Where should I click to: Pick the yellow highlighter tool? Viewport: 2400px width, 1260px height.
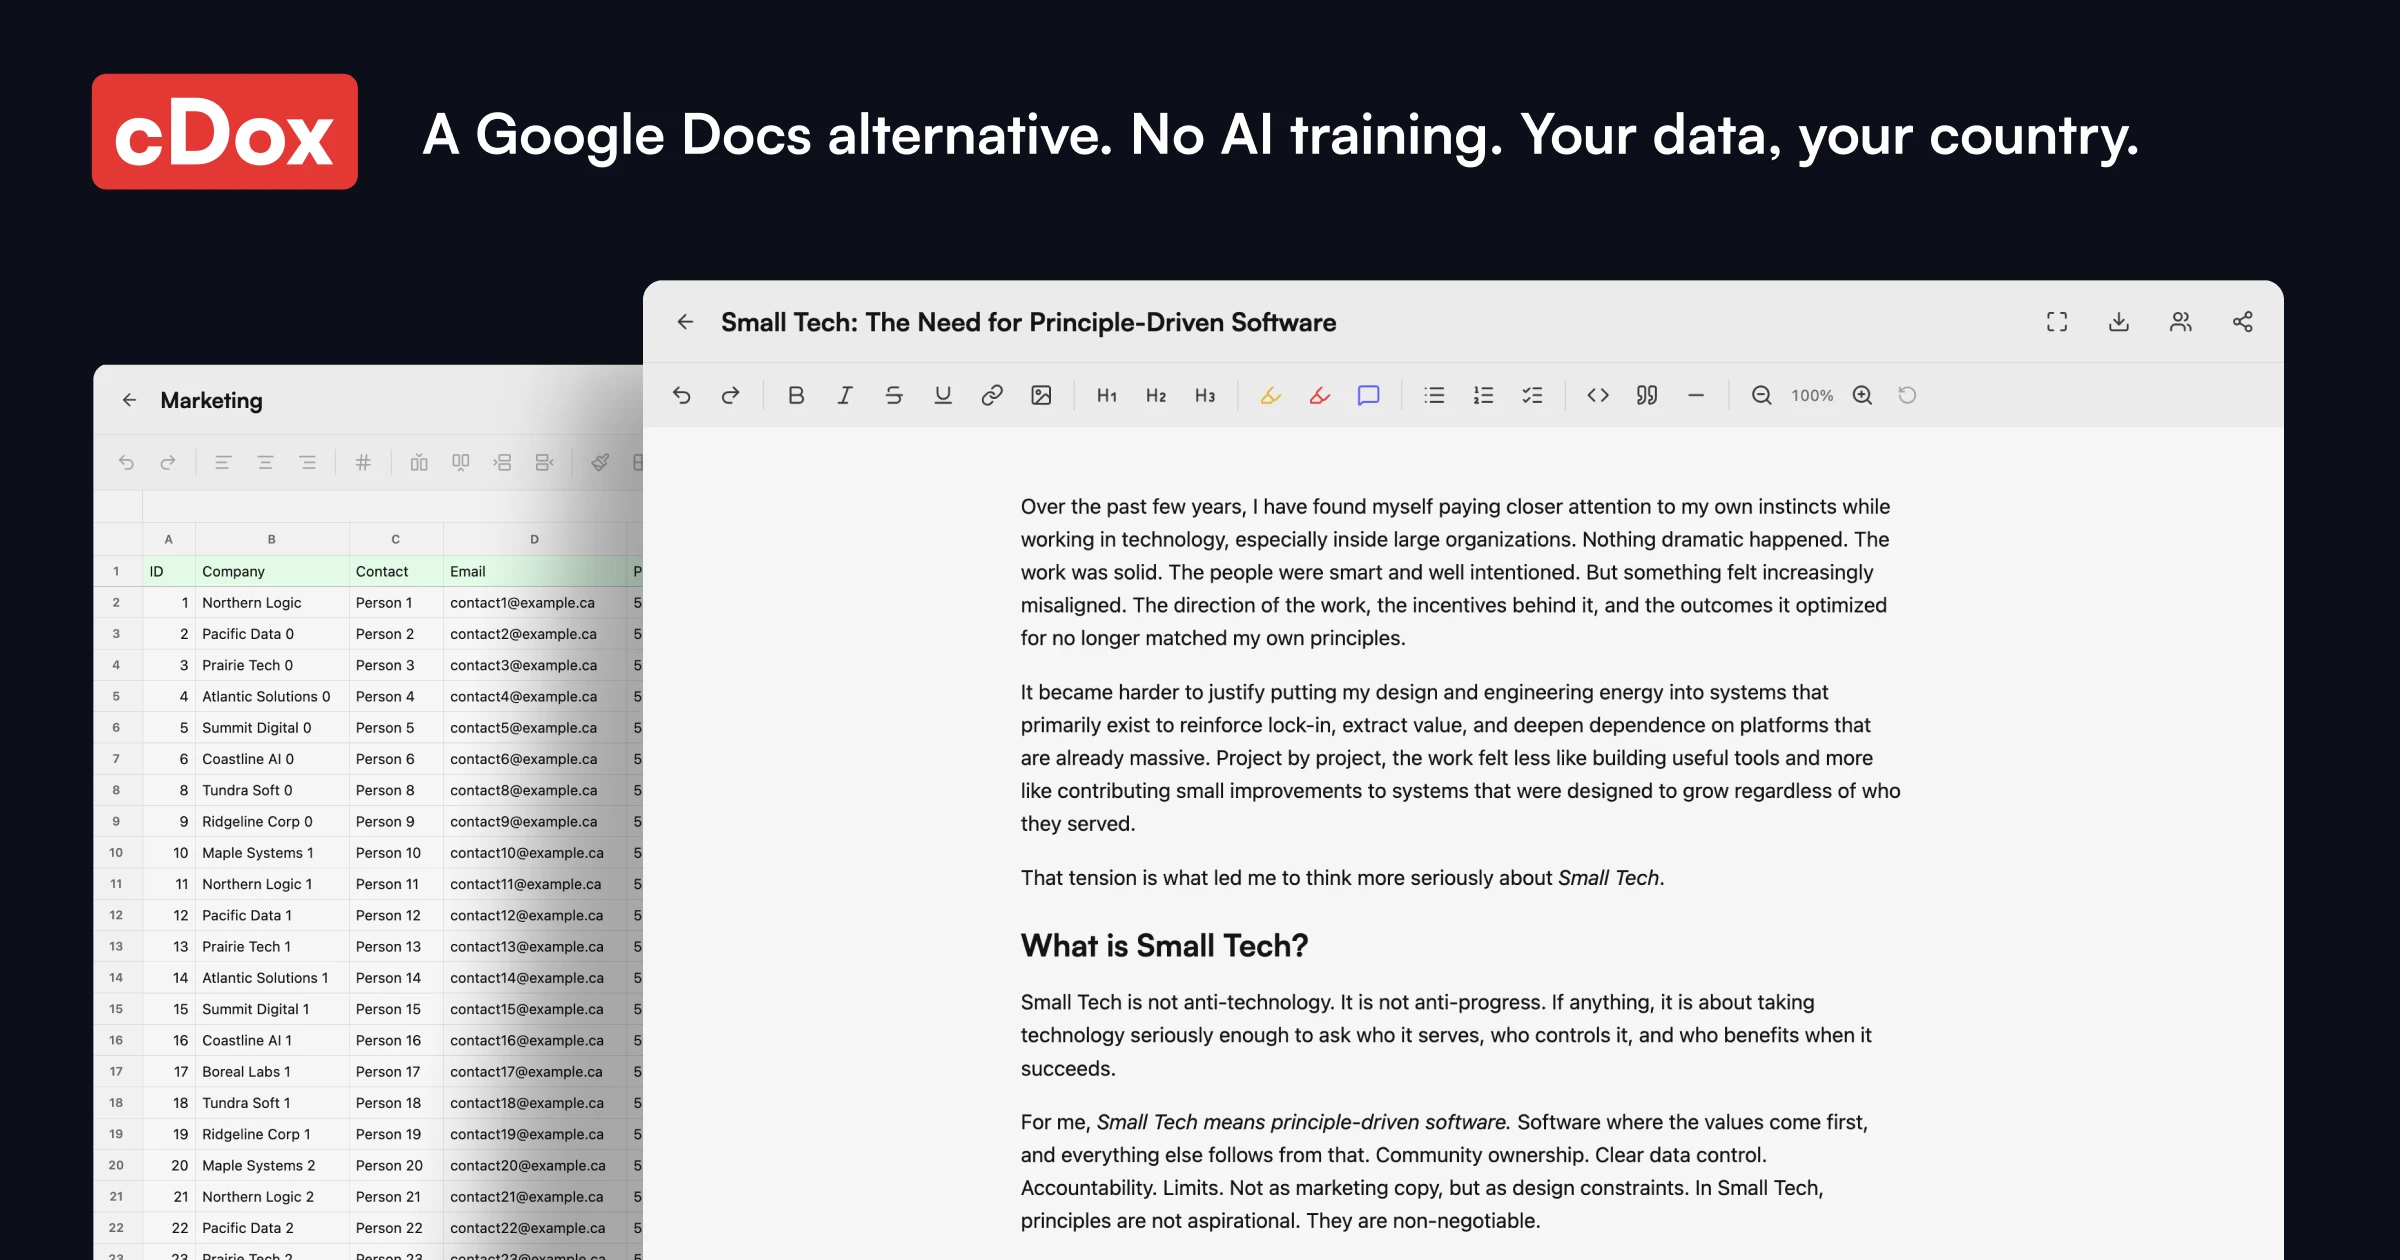point(1271,396)
